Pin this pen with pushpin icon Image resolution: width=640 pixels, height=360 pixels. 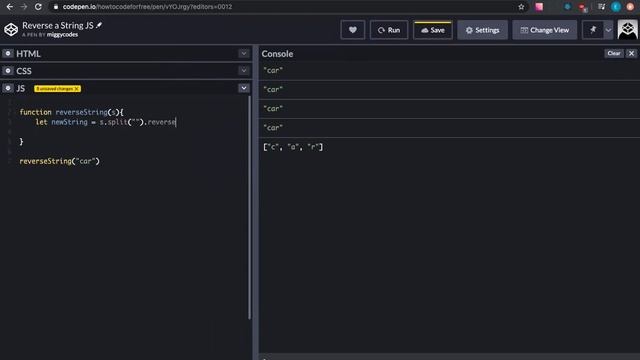593,30
